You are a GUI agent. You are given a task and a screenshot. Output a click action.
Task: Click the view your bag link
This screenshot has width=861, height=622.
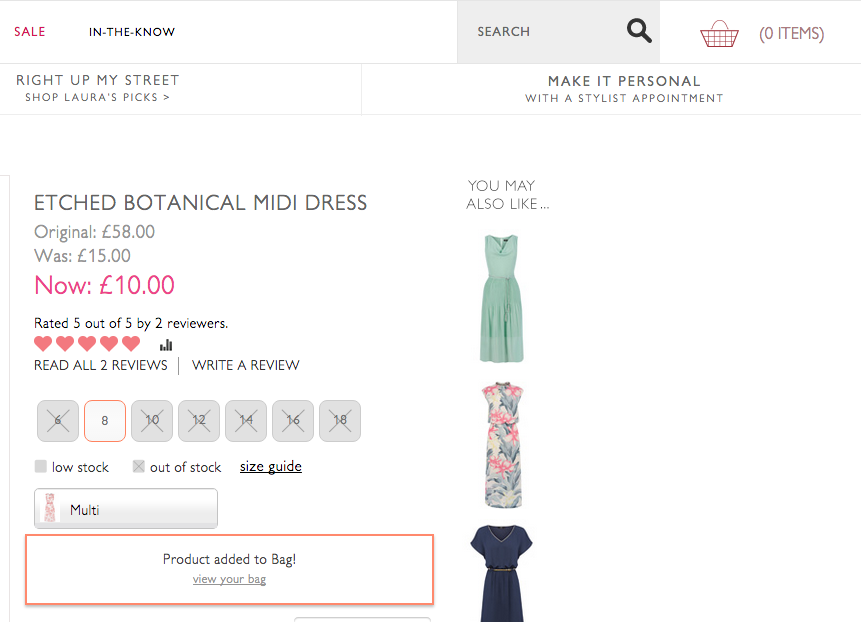coord(229,579)
